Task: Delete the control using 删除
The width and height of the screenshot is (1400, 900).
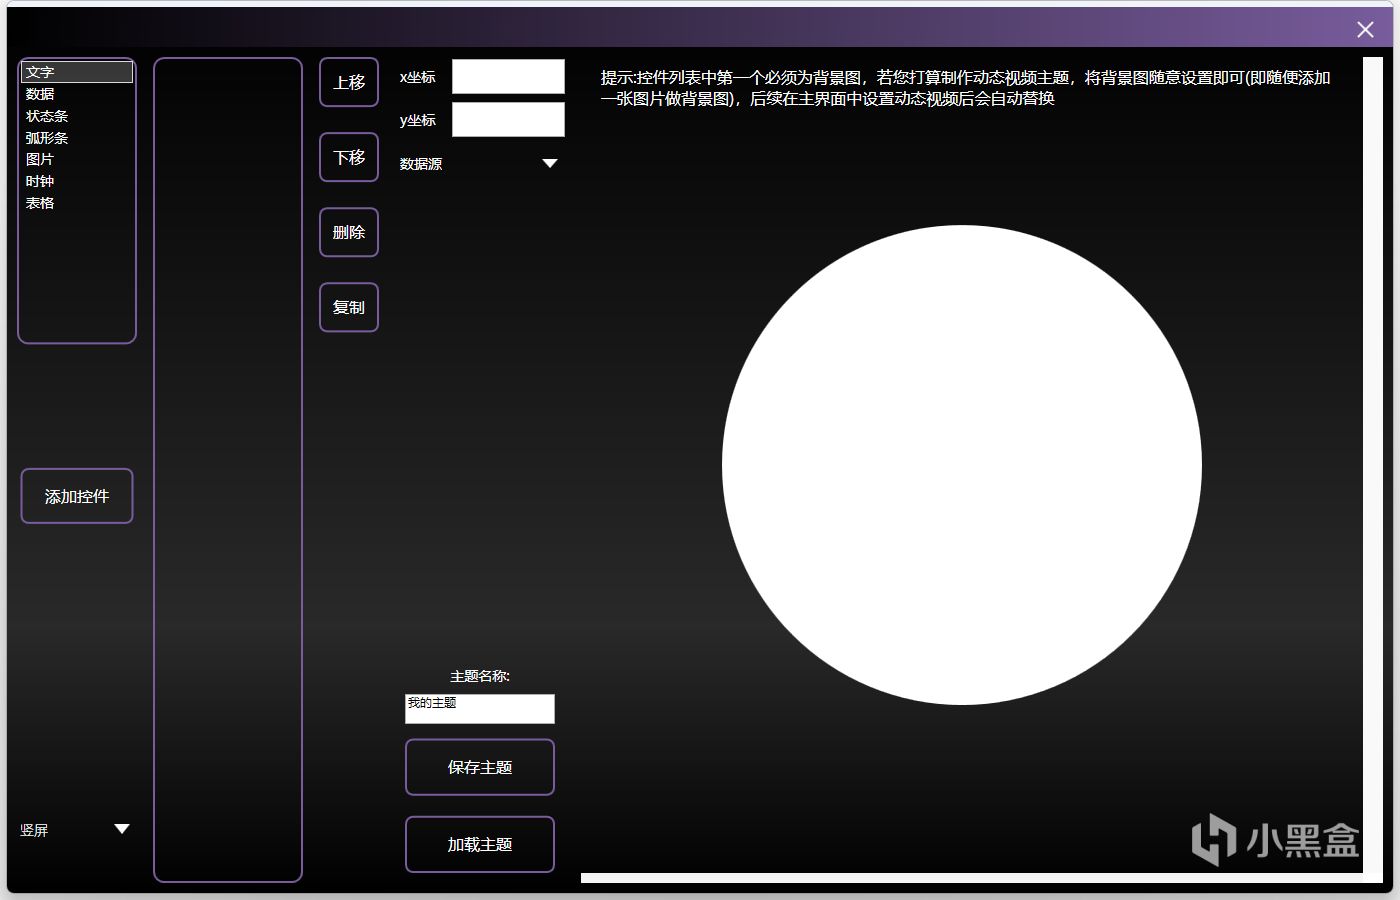Action: 349,232
